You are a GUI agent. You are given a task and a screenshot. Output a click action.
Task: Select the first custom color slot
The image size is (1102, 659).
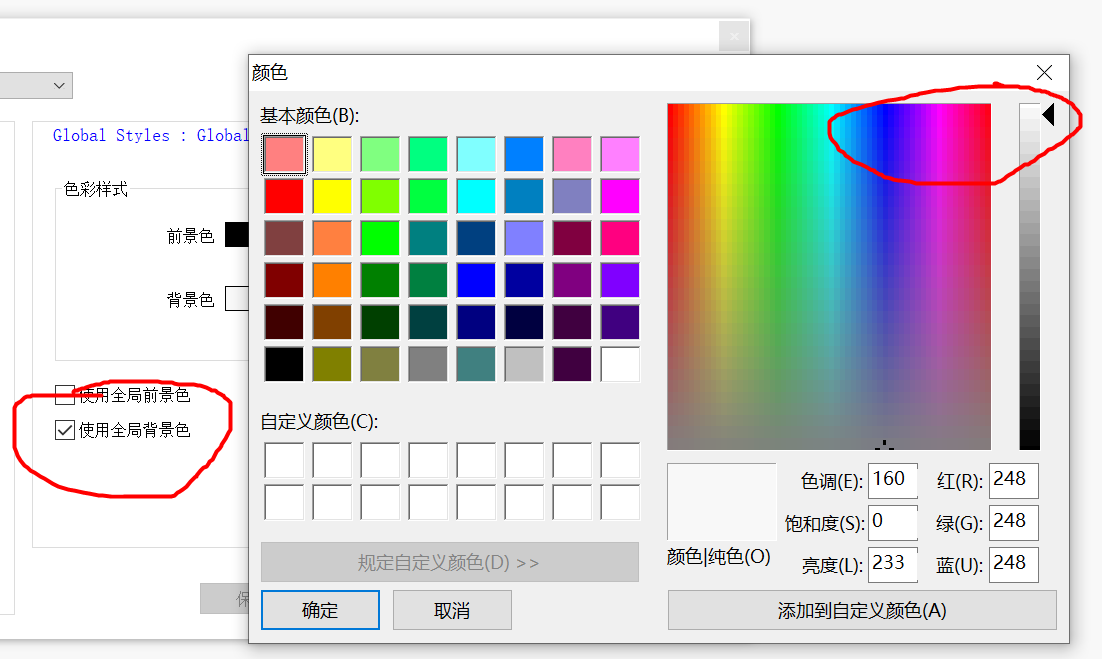[x=284, y=460]
